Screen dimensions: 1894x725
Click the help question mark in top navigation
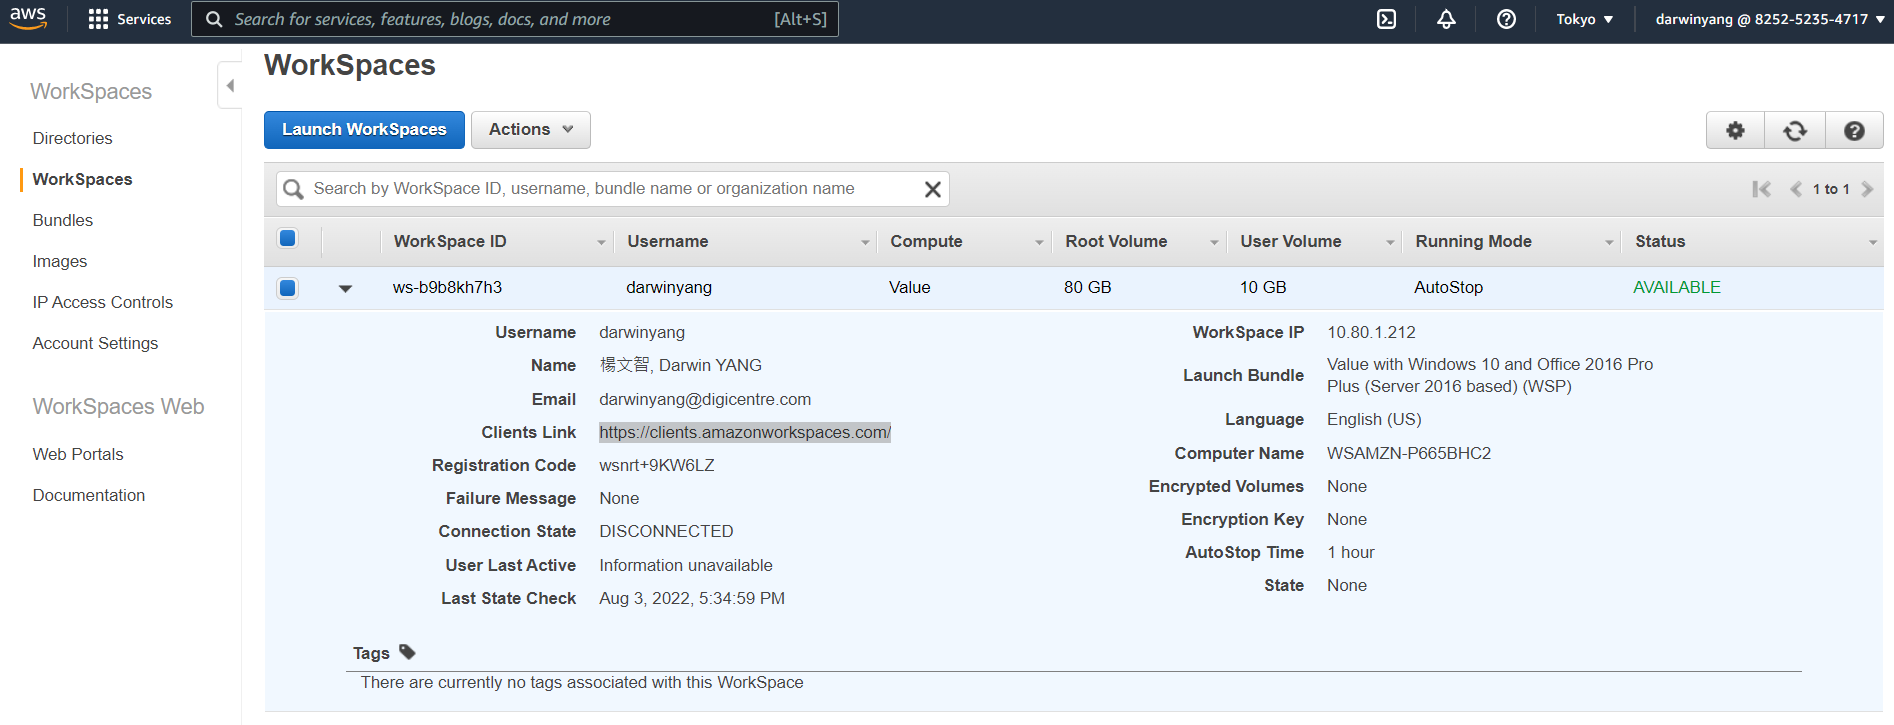tap(1506, 19)
